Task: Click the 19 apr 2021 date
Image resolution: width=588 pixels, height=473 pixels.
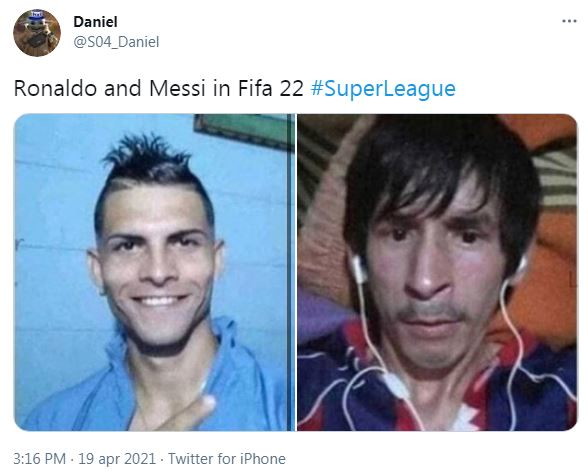Action: (117, 459)
